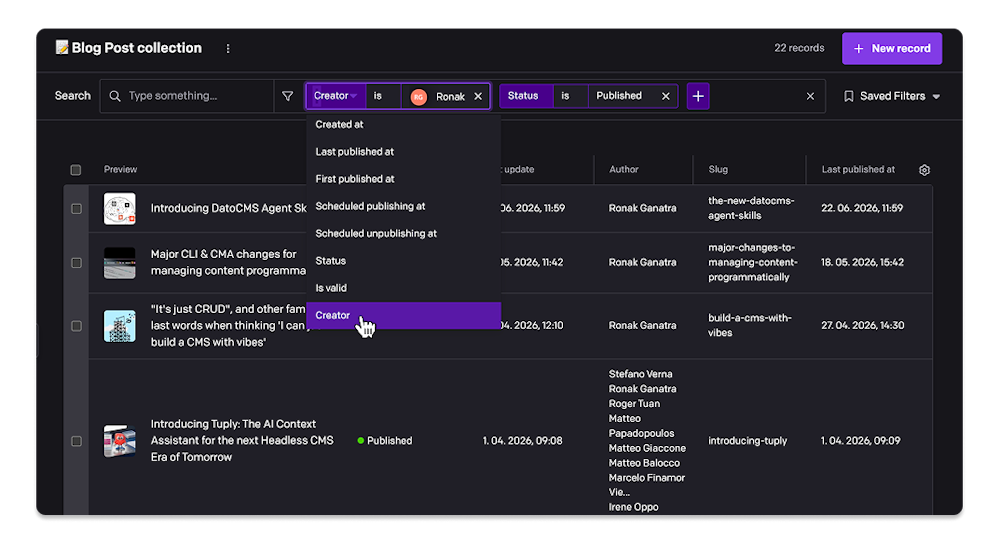Viewport: 1000px width, 543px height.
Task: Select the Major CLI & CMA changes checkbox
Action: click(76, 263)
